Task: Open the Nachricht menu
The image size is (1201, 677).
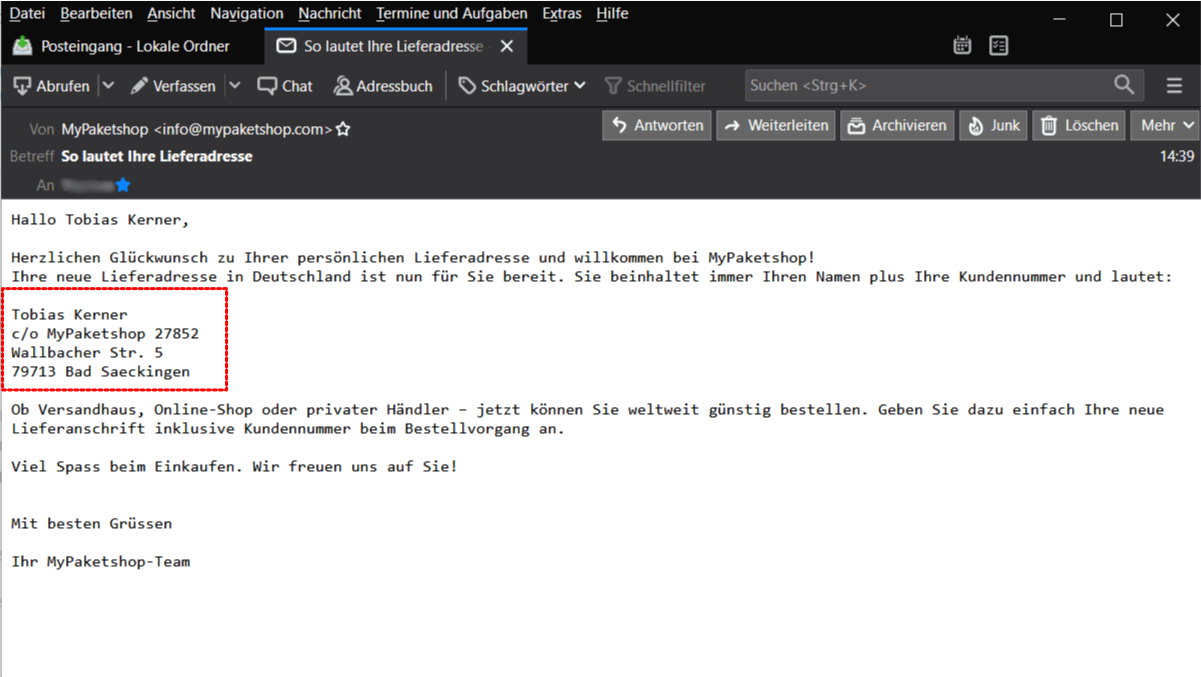Action: [329, 13]
